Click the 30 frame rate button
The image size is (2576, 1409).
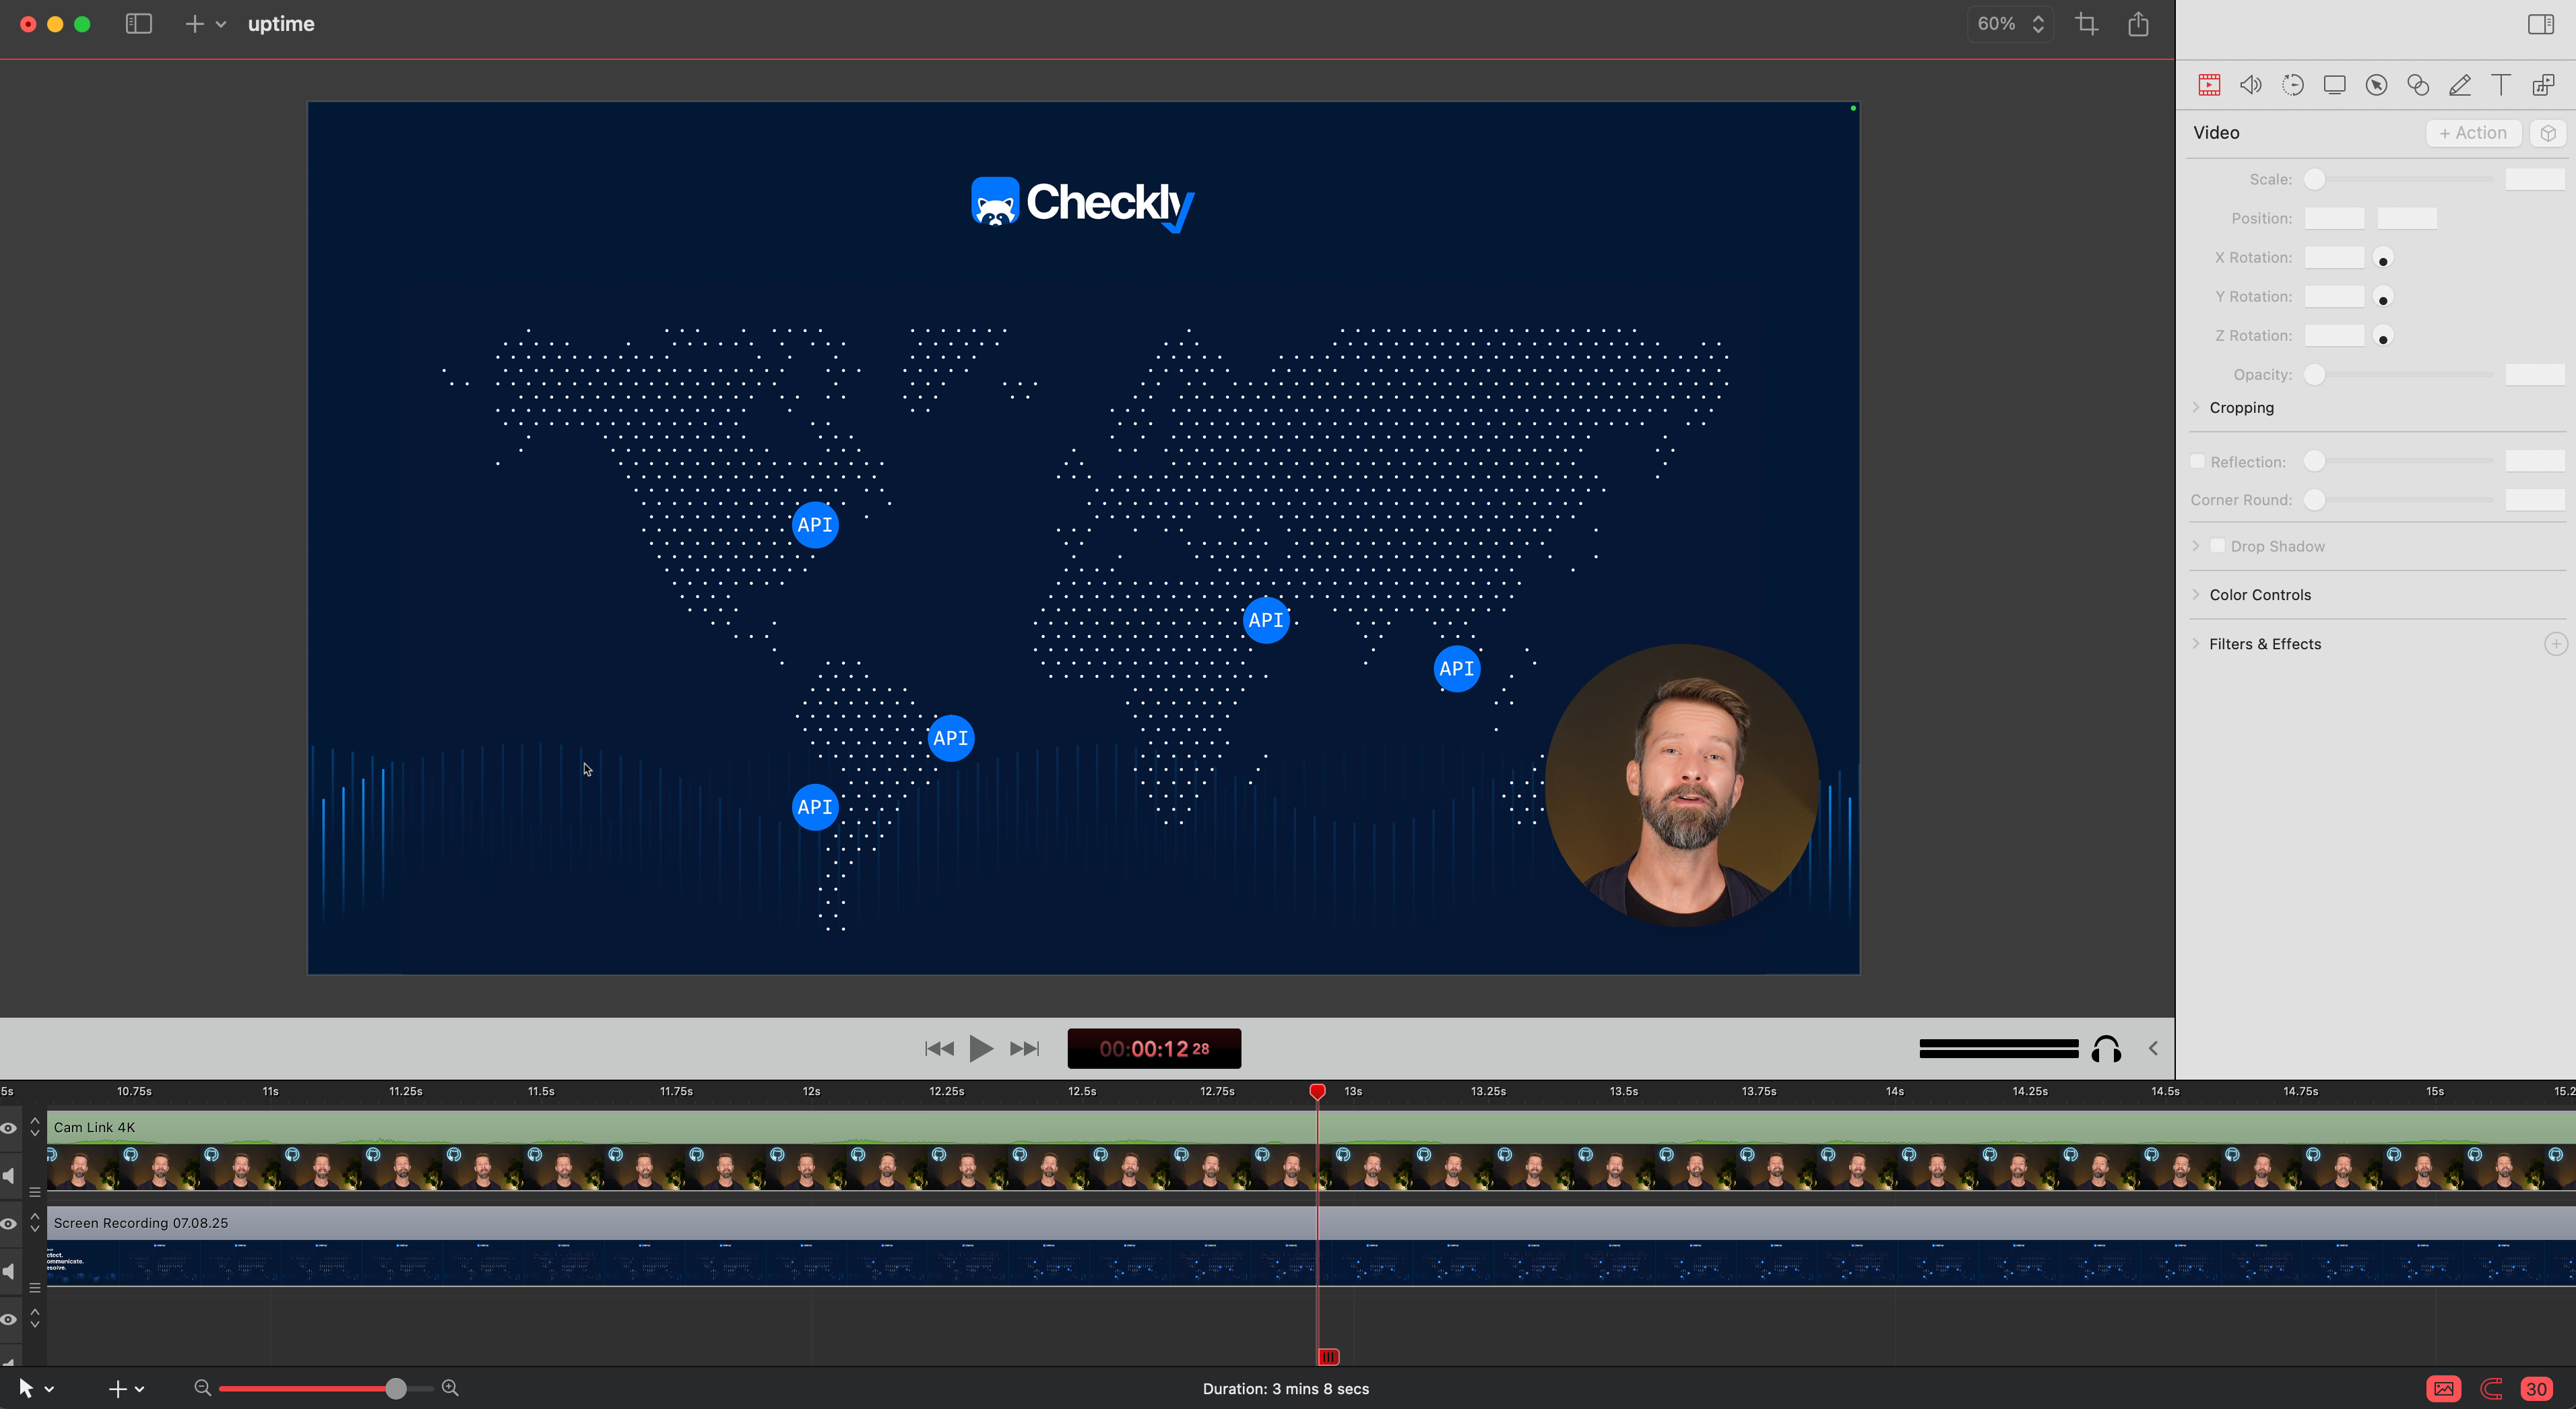[2537, 1389]
